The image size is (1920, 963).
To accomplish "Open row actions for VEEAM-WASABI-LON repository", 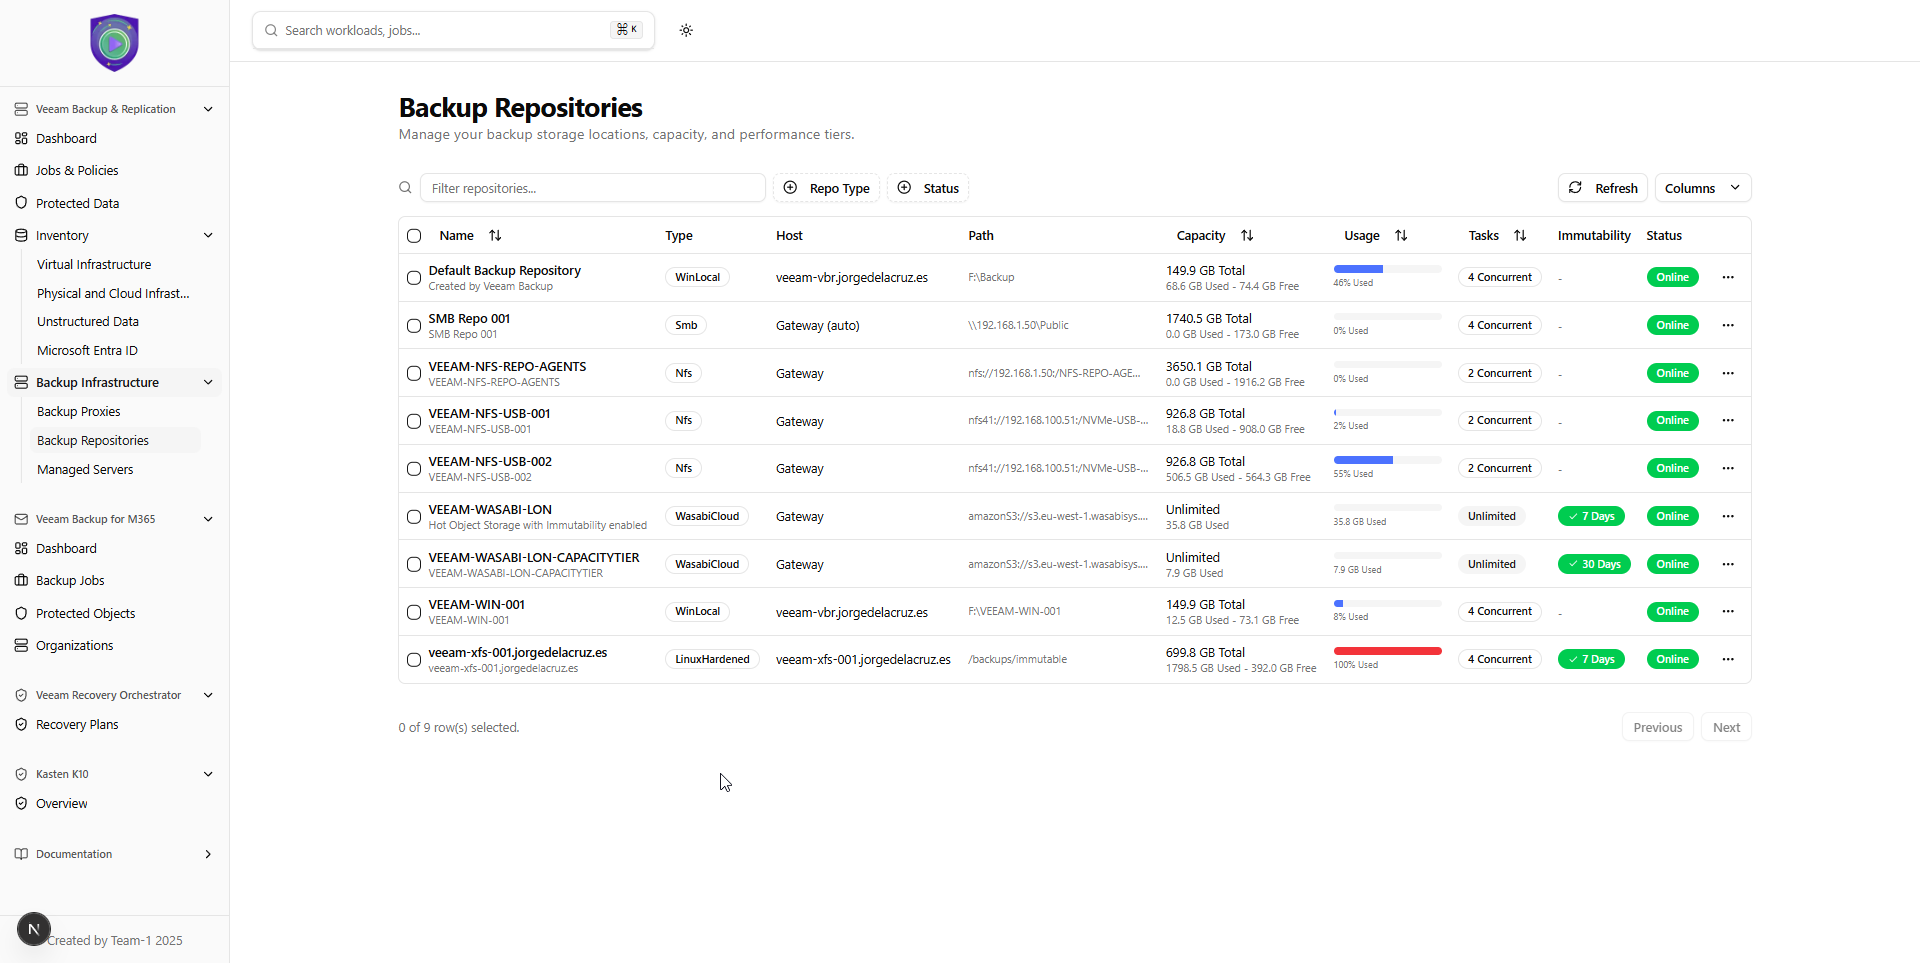I will click(x=1727, y=516).
